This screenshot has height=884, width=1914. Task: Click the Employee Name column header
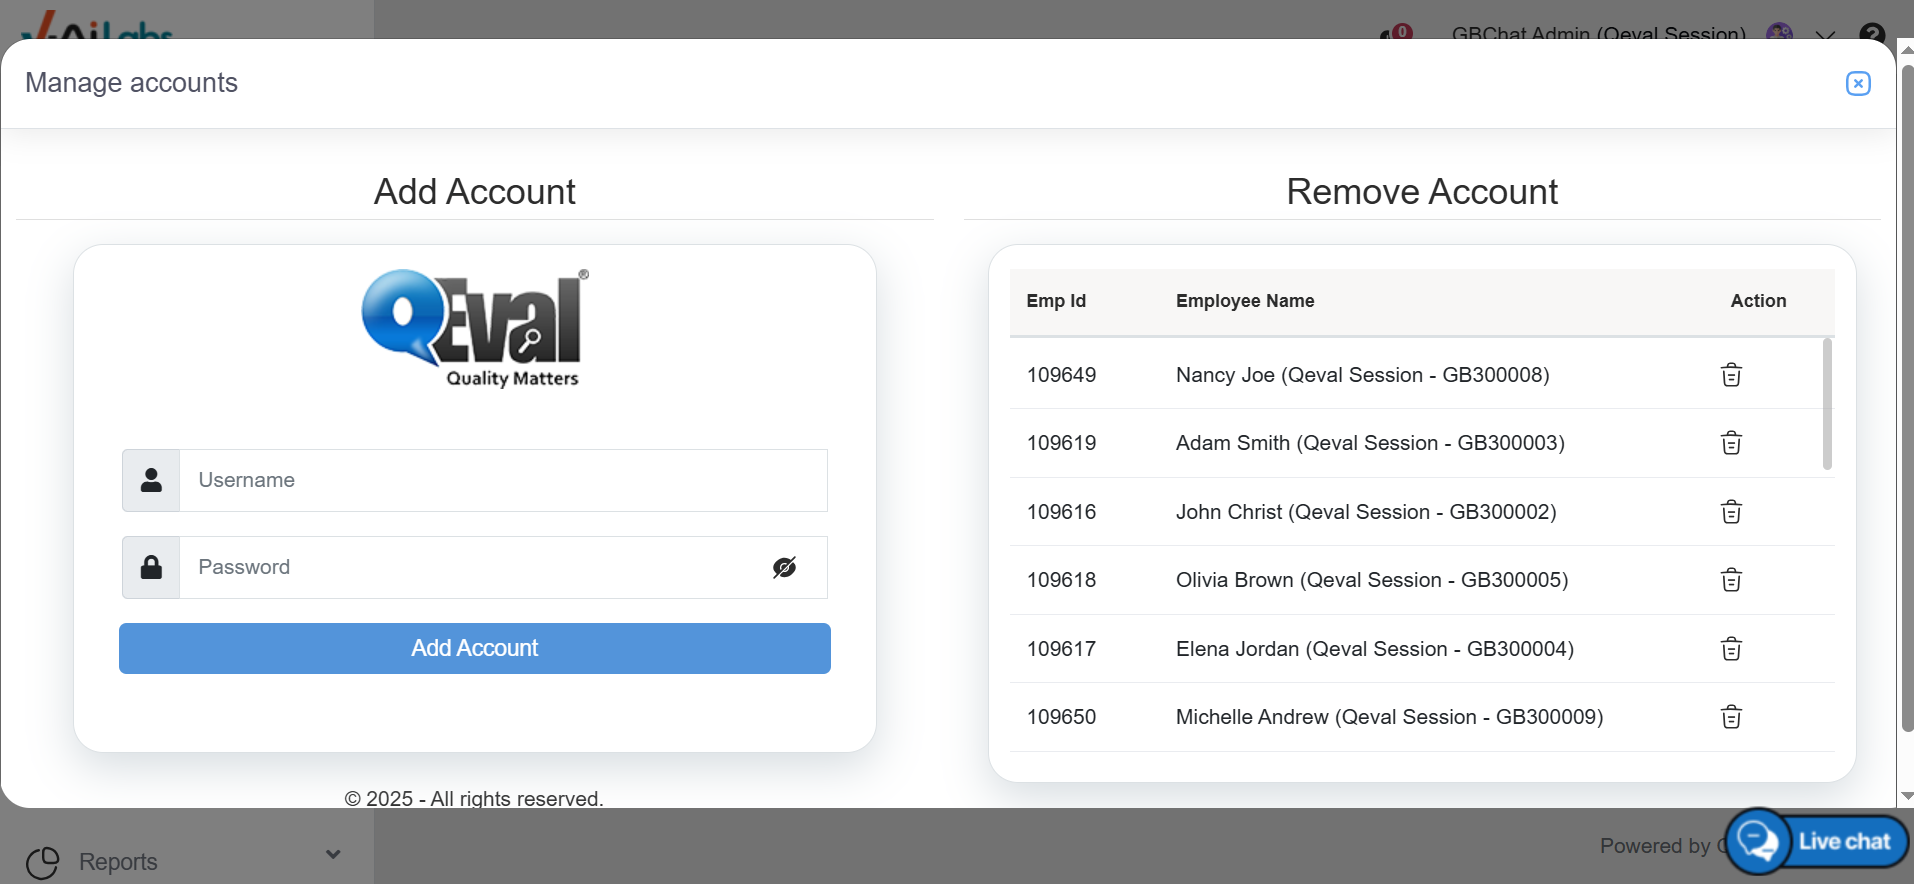coord(1245,301)
